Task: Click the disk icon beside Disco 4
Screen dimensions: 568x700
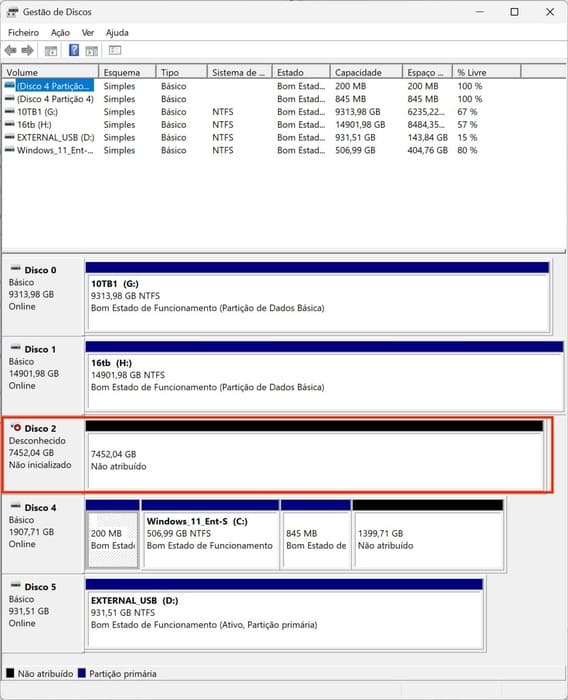Action: (x=16, y=507)
